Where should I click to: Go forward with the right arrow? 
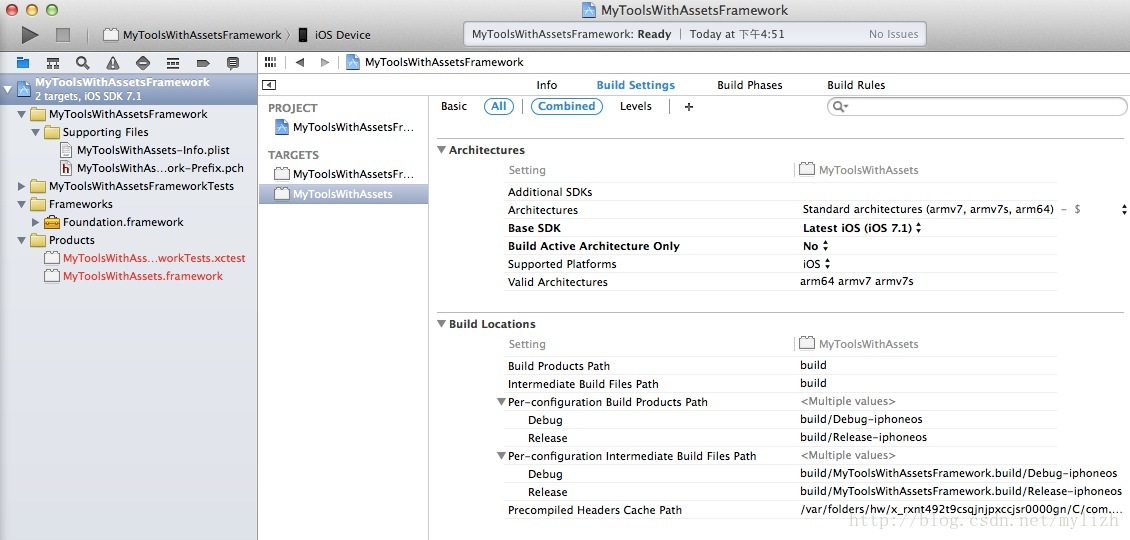325,62
